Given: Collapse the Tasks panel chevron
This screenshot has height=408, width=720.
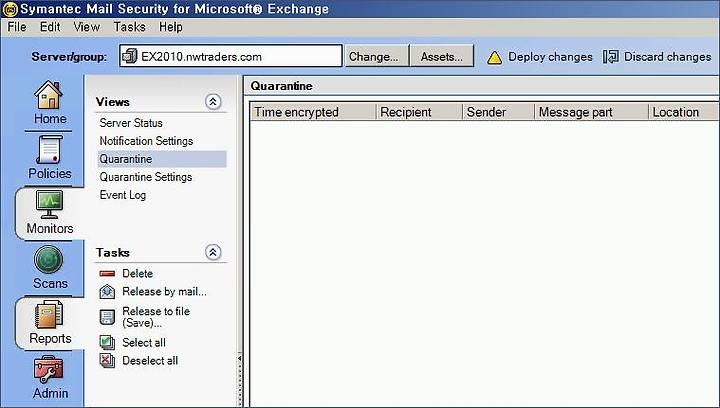Looking at the screenshot, I should click(x=213, y=252).
